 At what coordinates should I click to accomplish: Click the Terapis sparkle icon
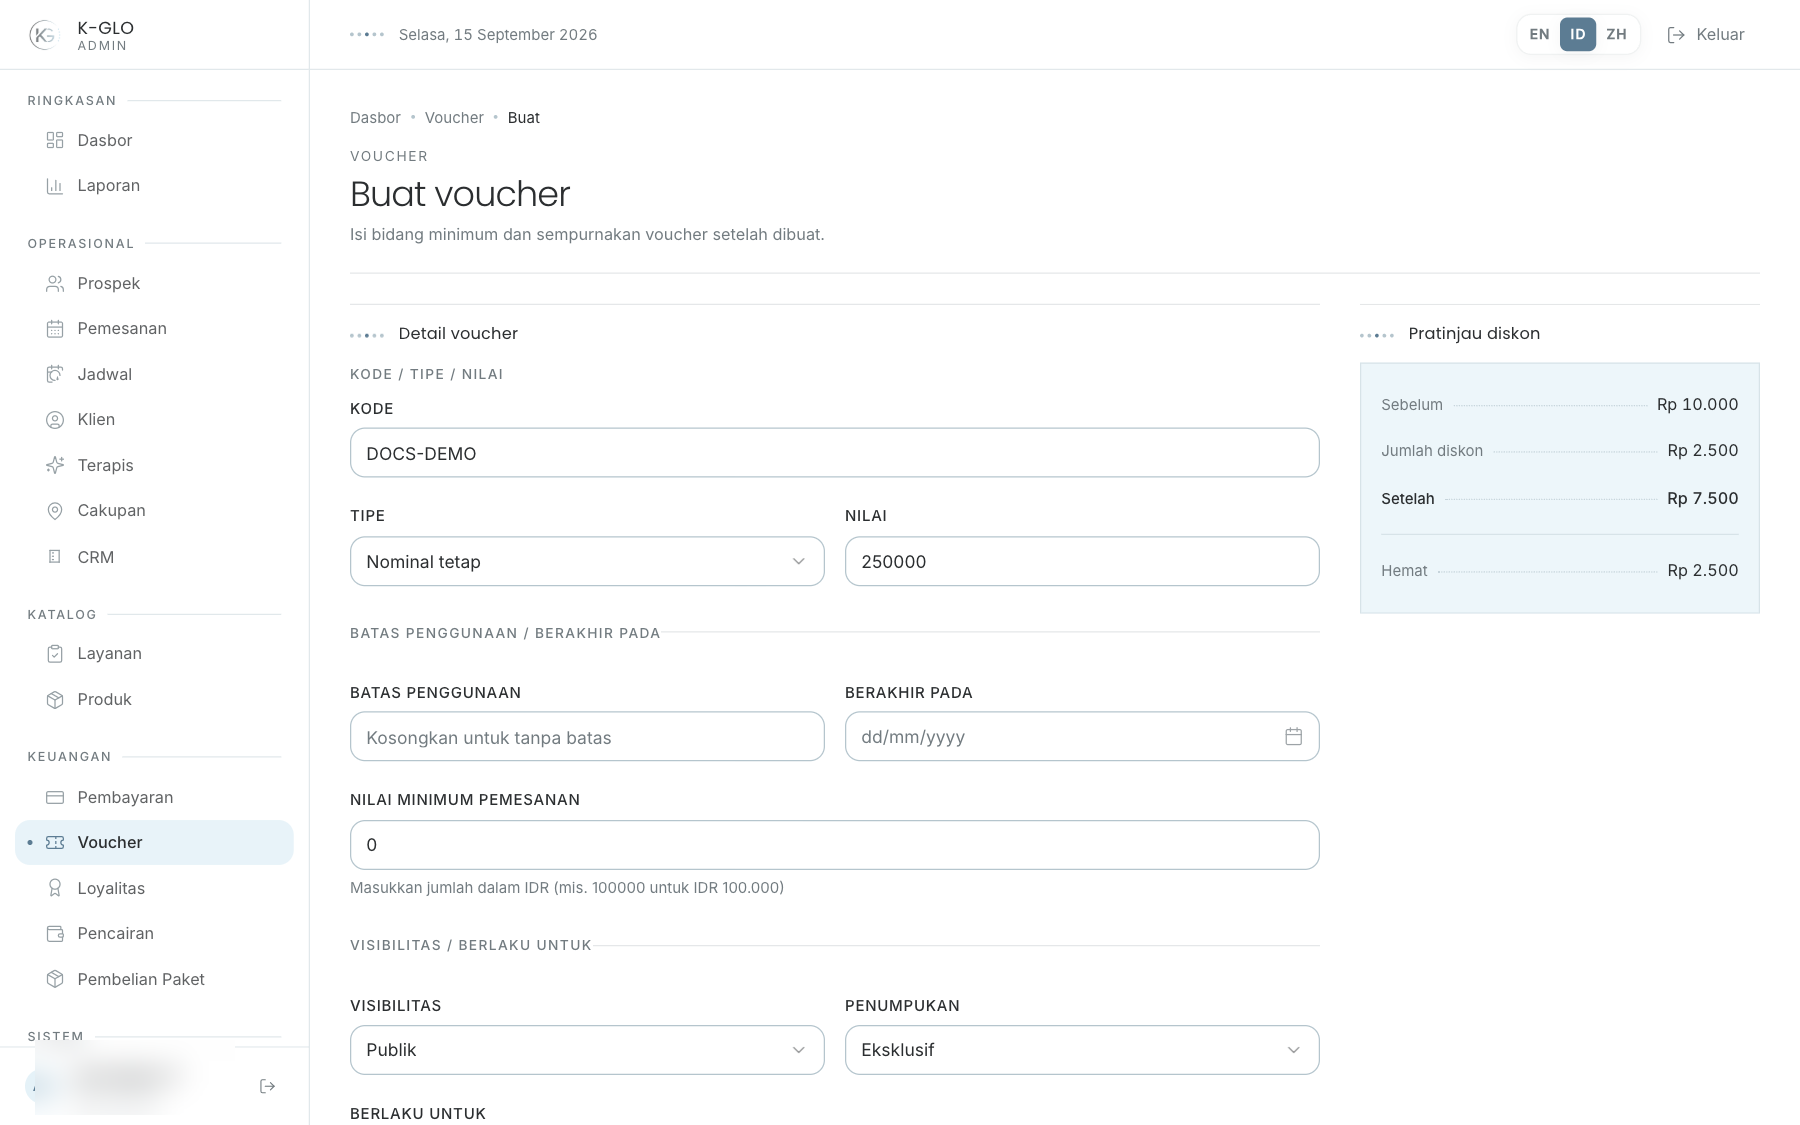coord(55,466)
